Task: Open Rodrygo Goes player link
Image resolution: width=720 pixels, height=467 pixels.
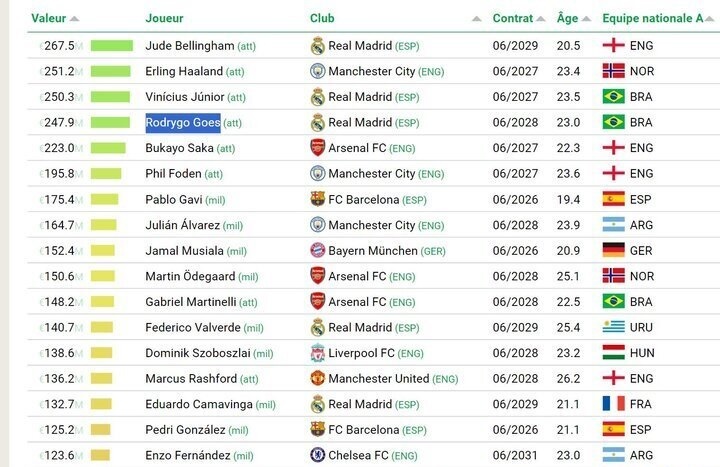Action: (183, 123)
